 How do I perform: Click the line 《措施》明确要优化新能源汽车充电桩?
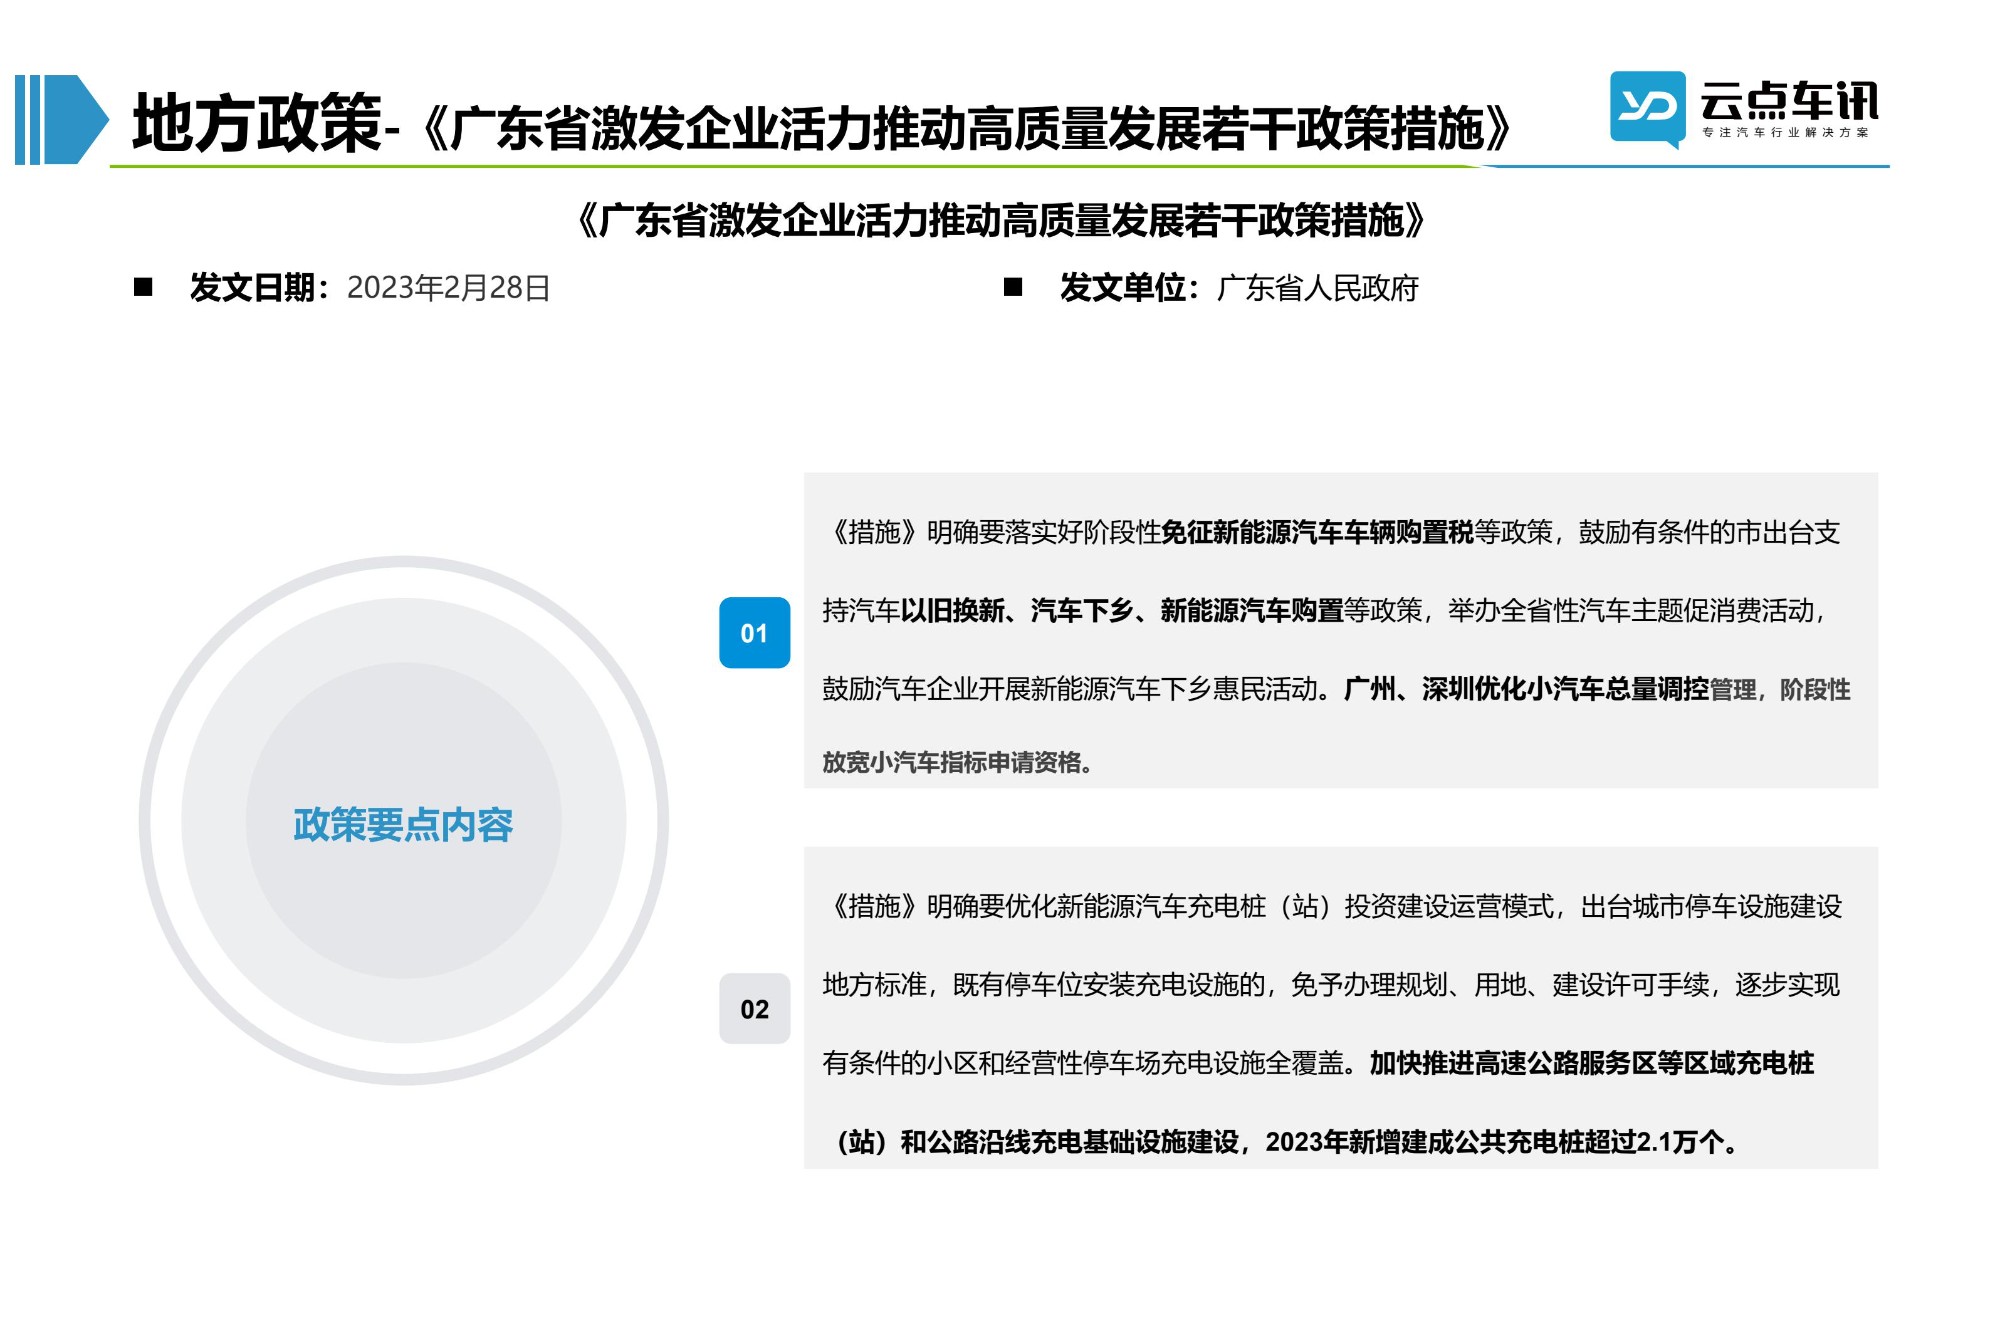pos(1046,906)
